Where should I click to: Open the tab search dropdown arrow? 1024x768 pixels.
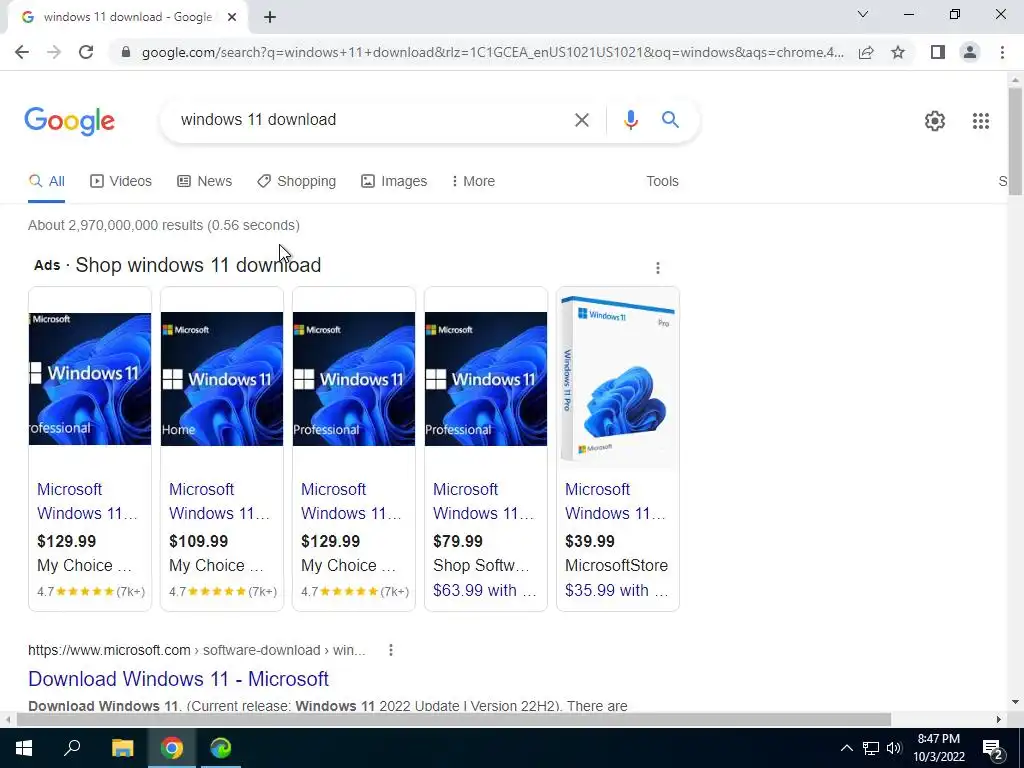863,14
